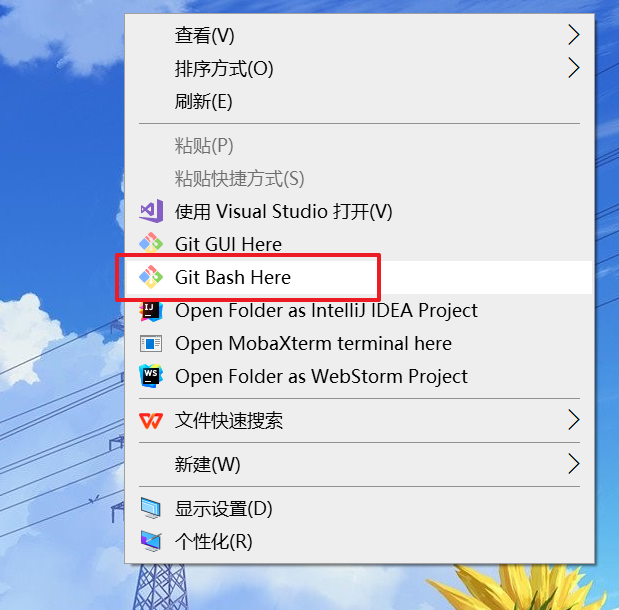Choose Open MobaXterm terminal here
Screen dimensions: 619x610
359,343
